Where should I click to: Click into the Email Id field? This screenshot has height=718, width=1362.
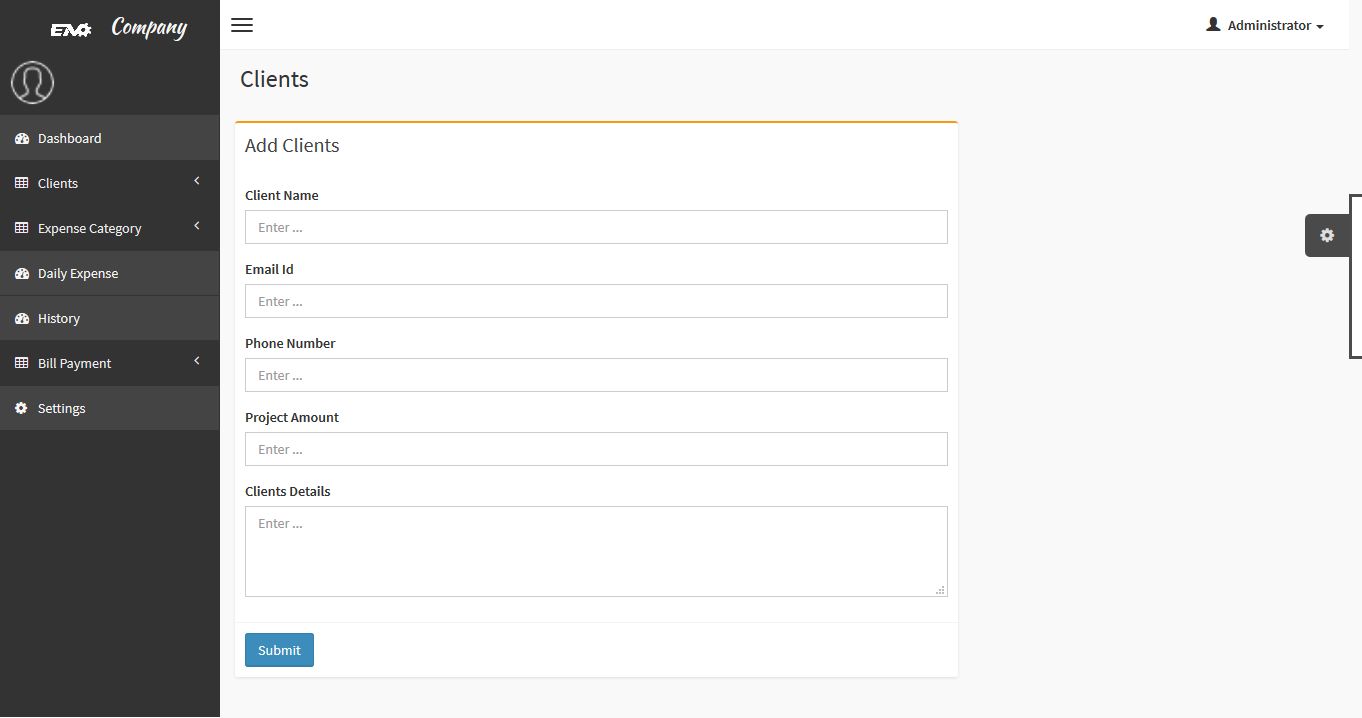tap(596, 301)
